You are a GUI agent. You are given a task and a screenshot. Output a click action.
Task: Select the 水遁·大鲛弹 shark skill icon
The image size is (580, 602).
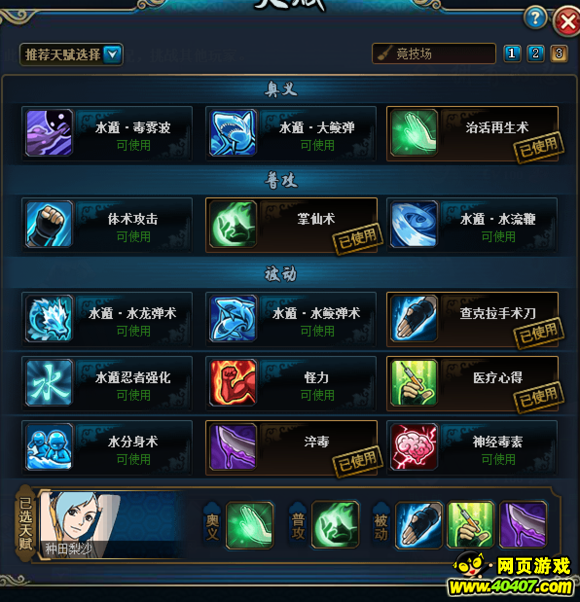pyautogui.click(x=233, y=133)
